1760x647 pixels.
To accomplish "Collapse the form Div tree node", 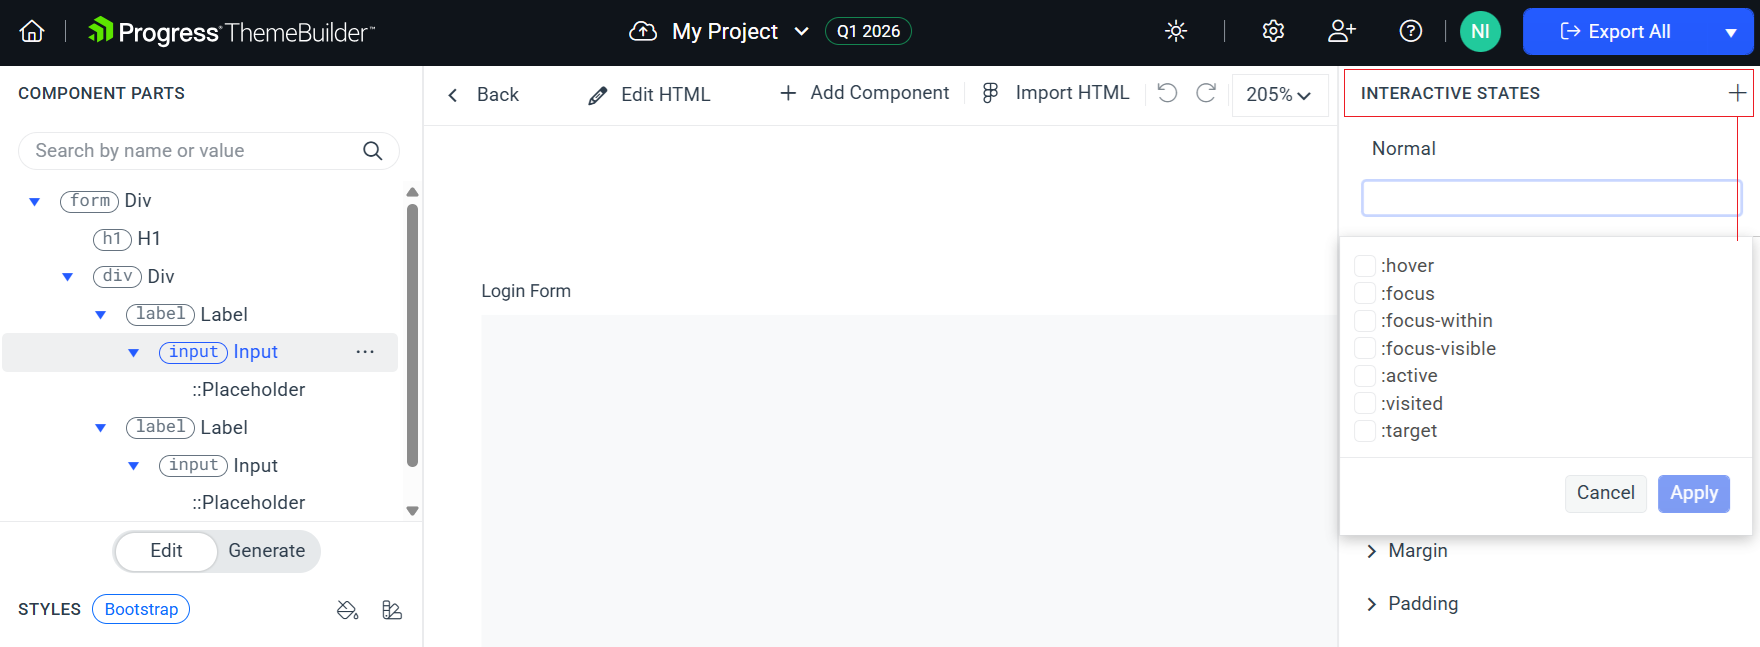I will [33, 201].
